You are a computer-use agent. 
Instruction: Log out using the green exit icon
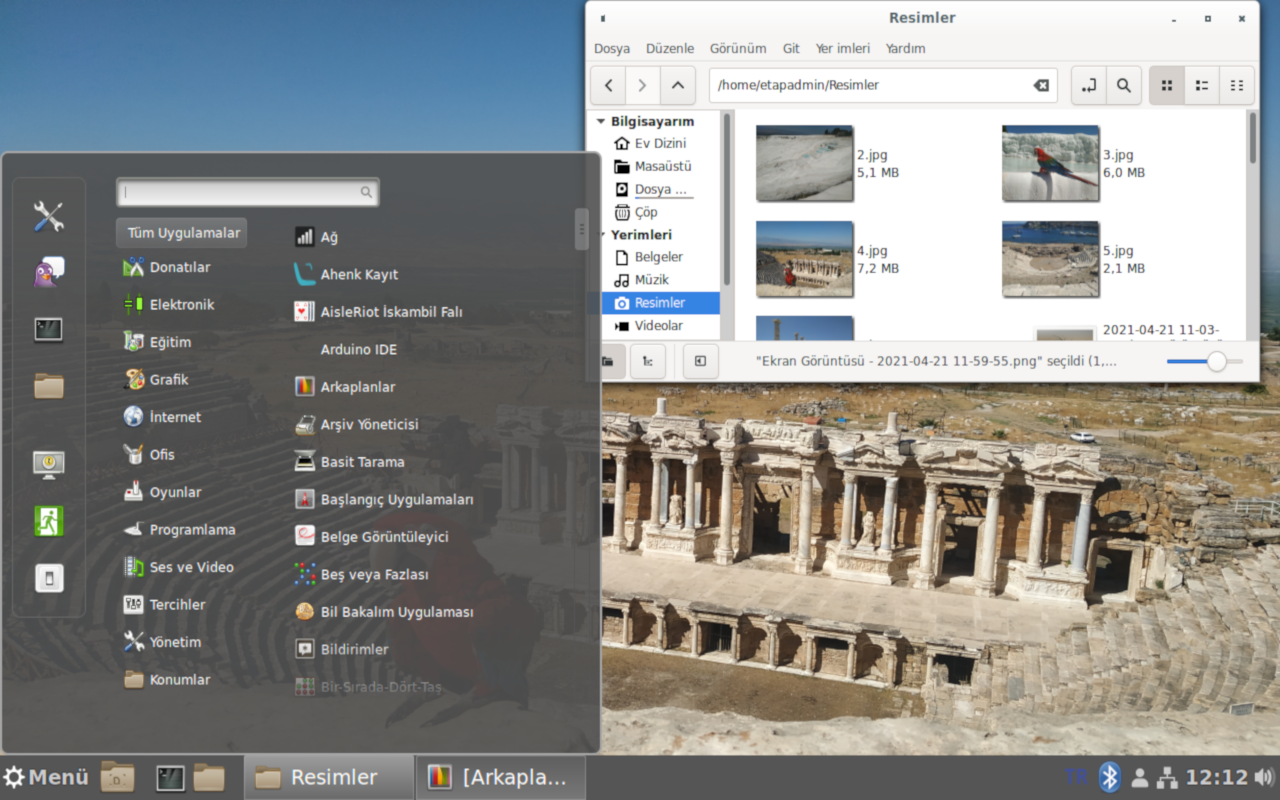click(x=48, y=521)
